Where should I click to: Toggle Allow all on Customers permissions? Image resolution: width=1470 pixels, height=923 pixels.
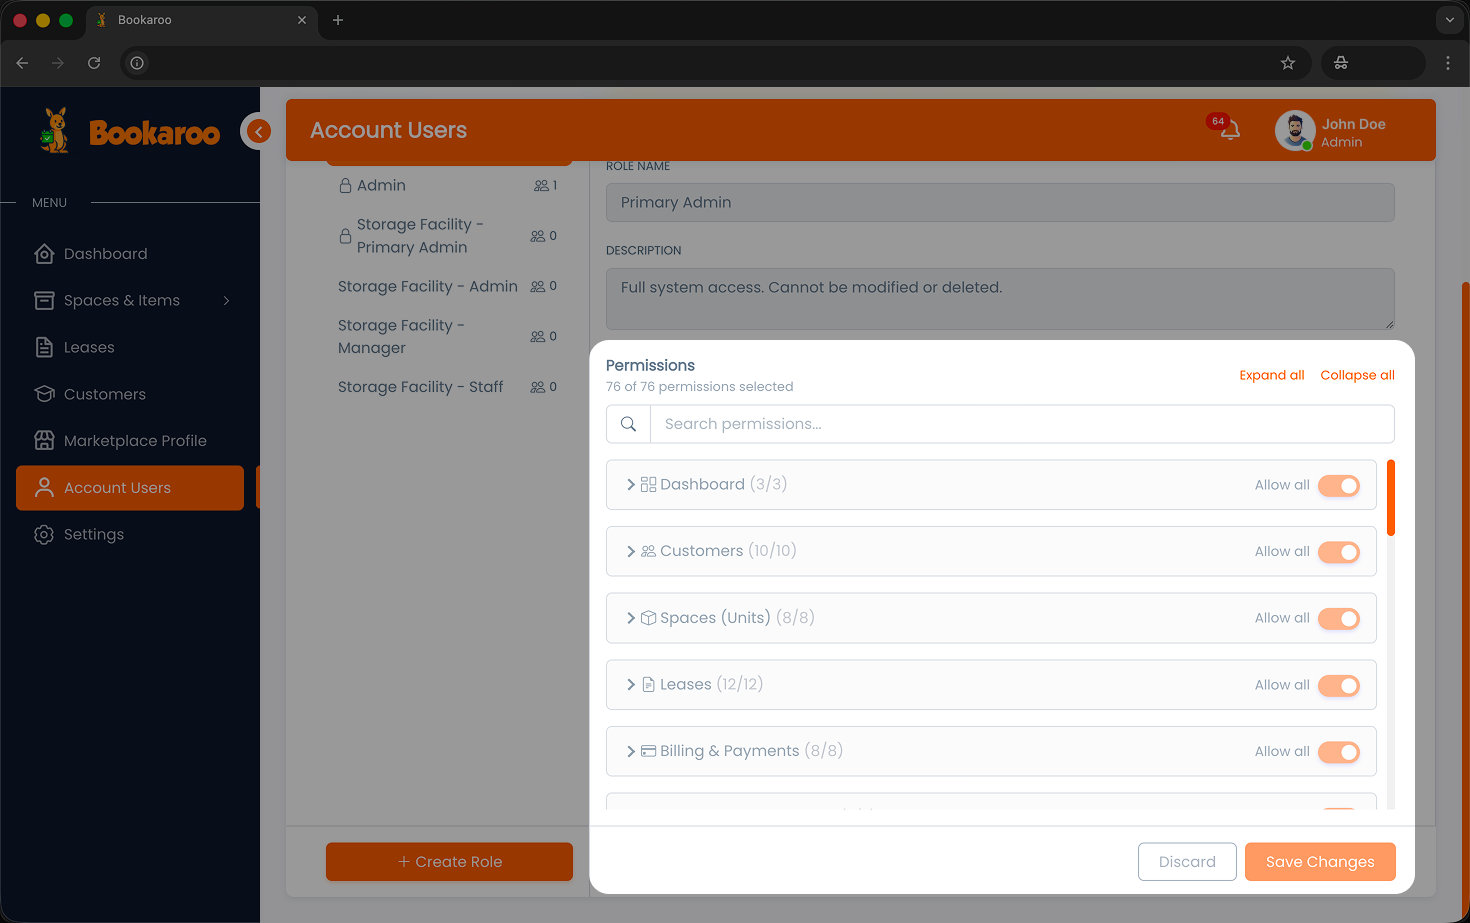(x=1338, y=551)
